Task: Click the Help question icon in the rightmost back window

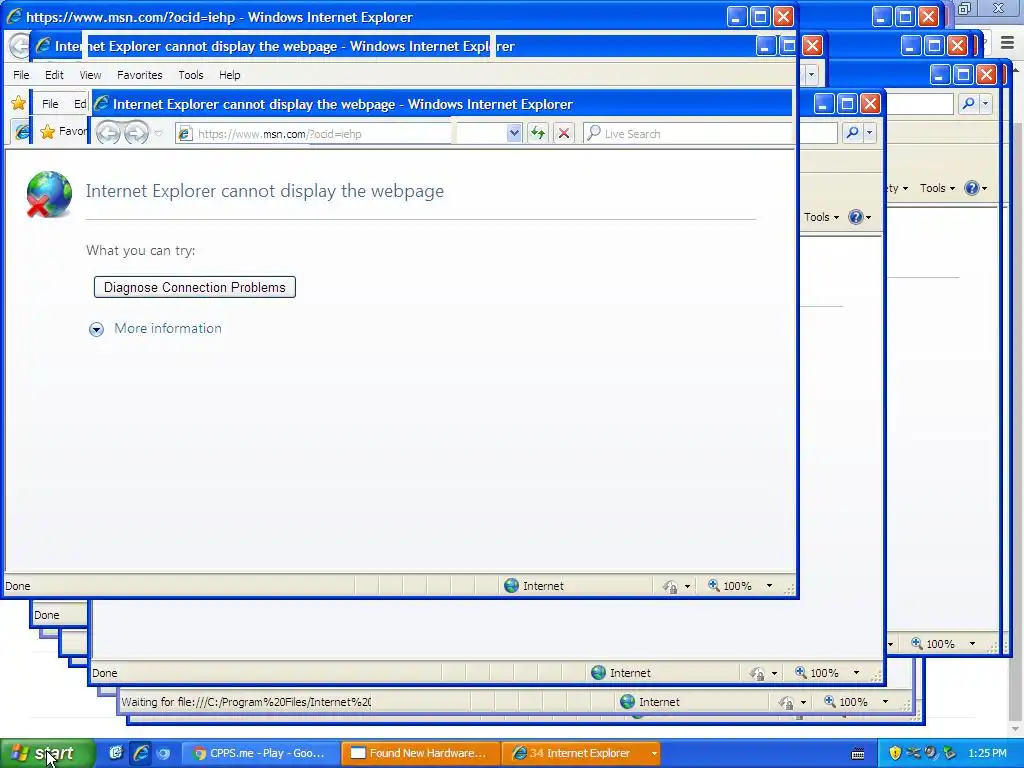Action: click(972, 188)
